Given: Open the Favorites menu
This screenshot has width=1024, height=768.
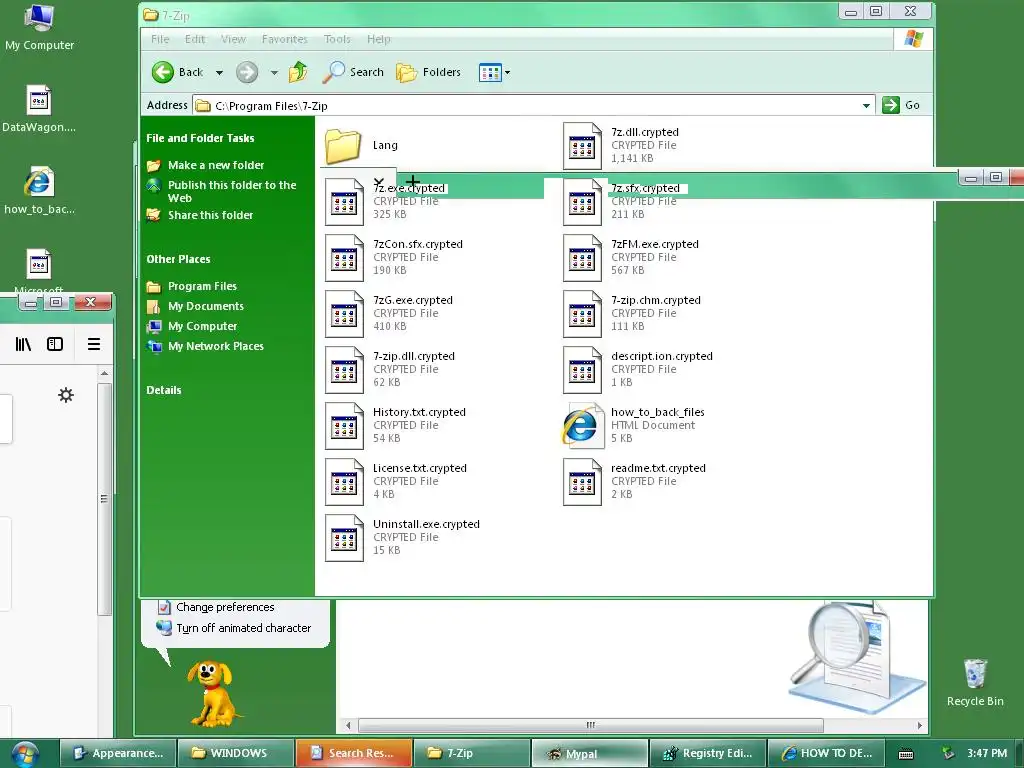Looking at the screenshot, I should point(284,39).
